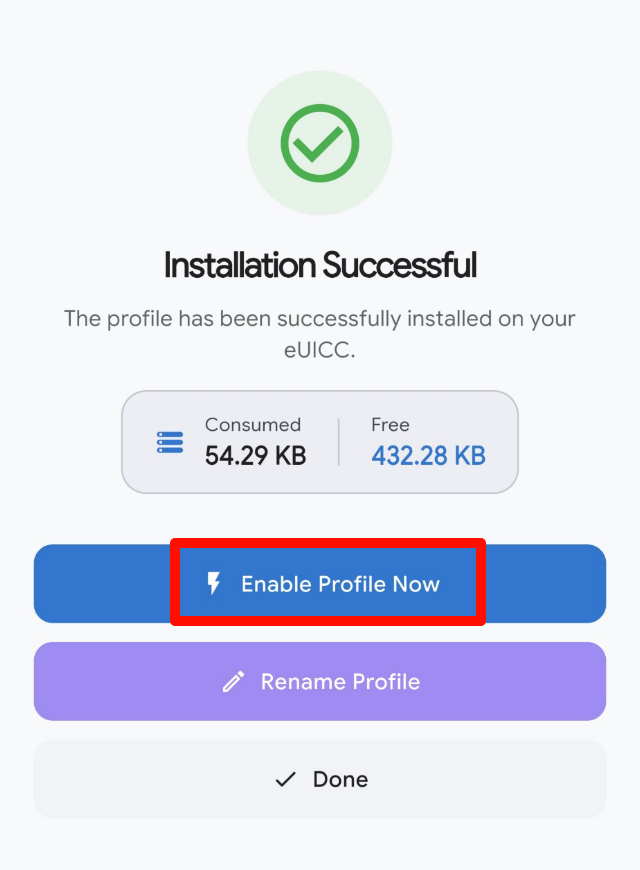Click the 432.28 KB free value
Screen dimensions: 640x870
(428, 456)
